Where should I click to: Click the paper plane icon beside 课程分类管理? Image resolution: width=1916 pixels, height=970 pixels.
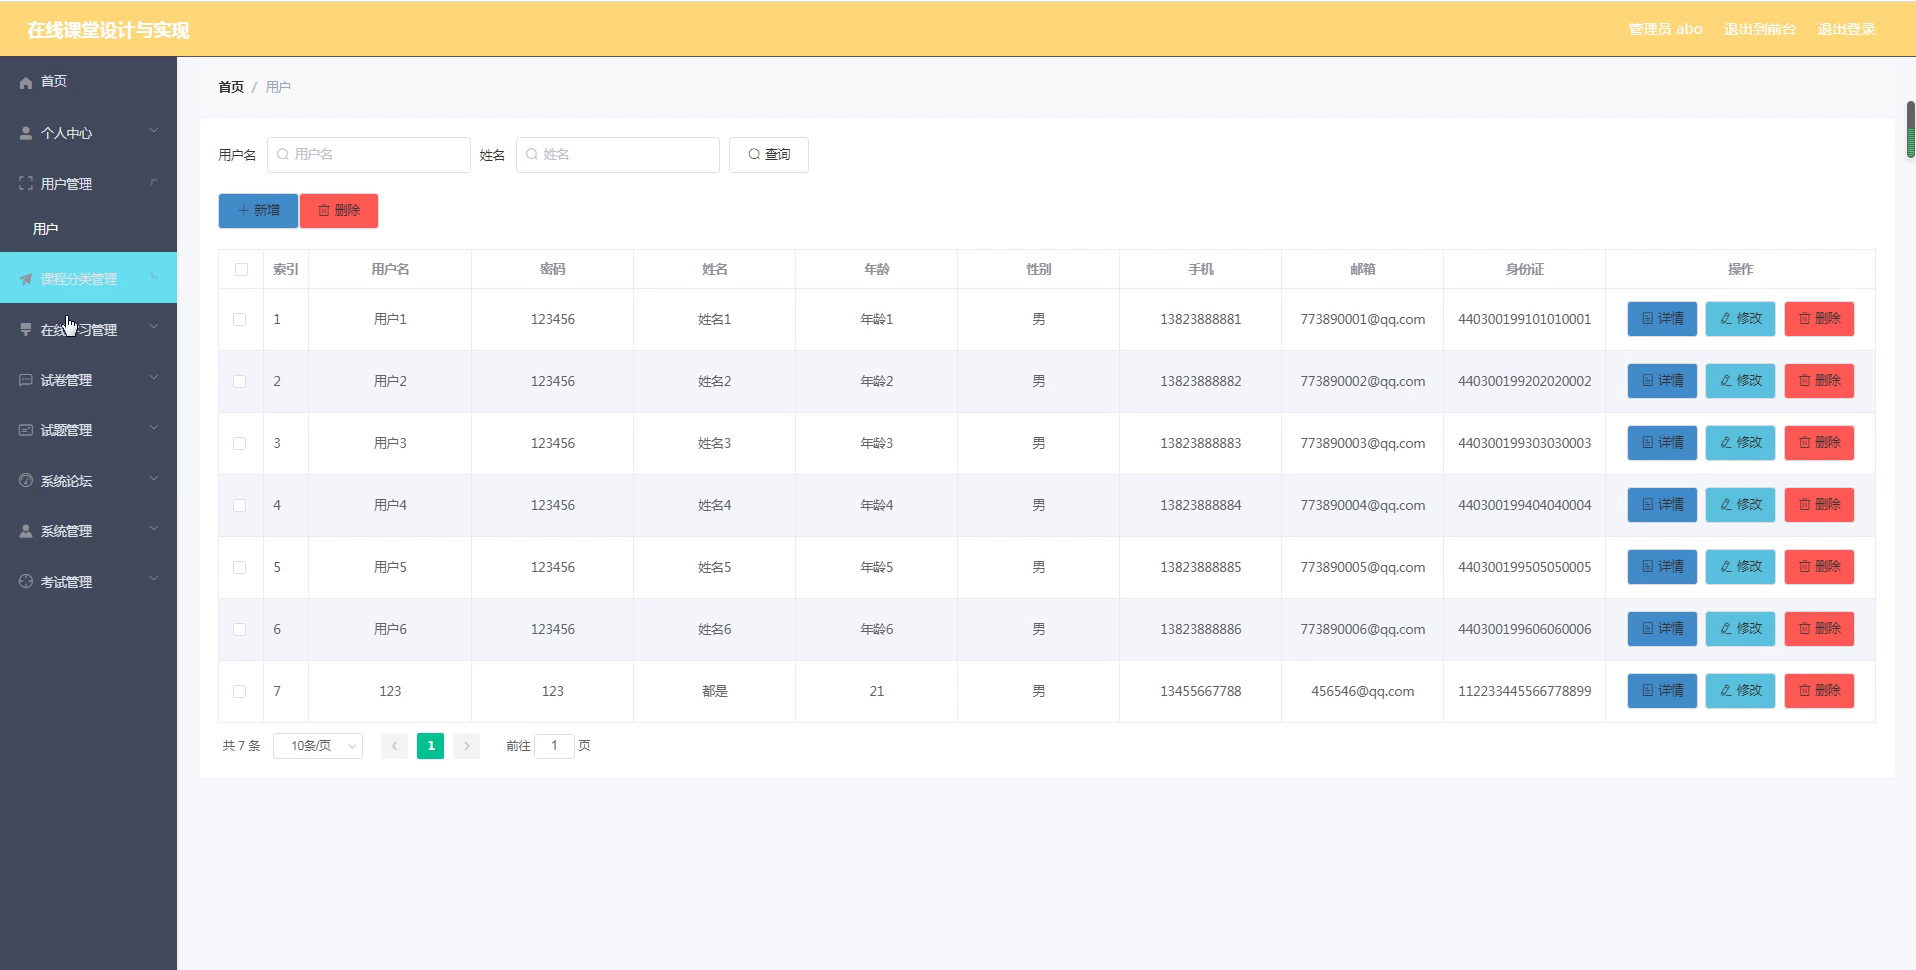click(26, 279)
